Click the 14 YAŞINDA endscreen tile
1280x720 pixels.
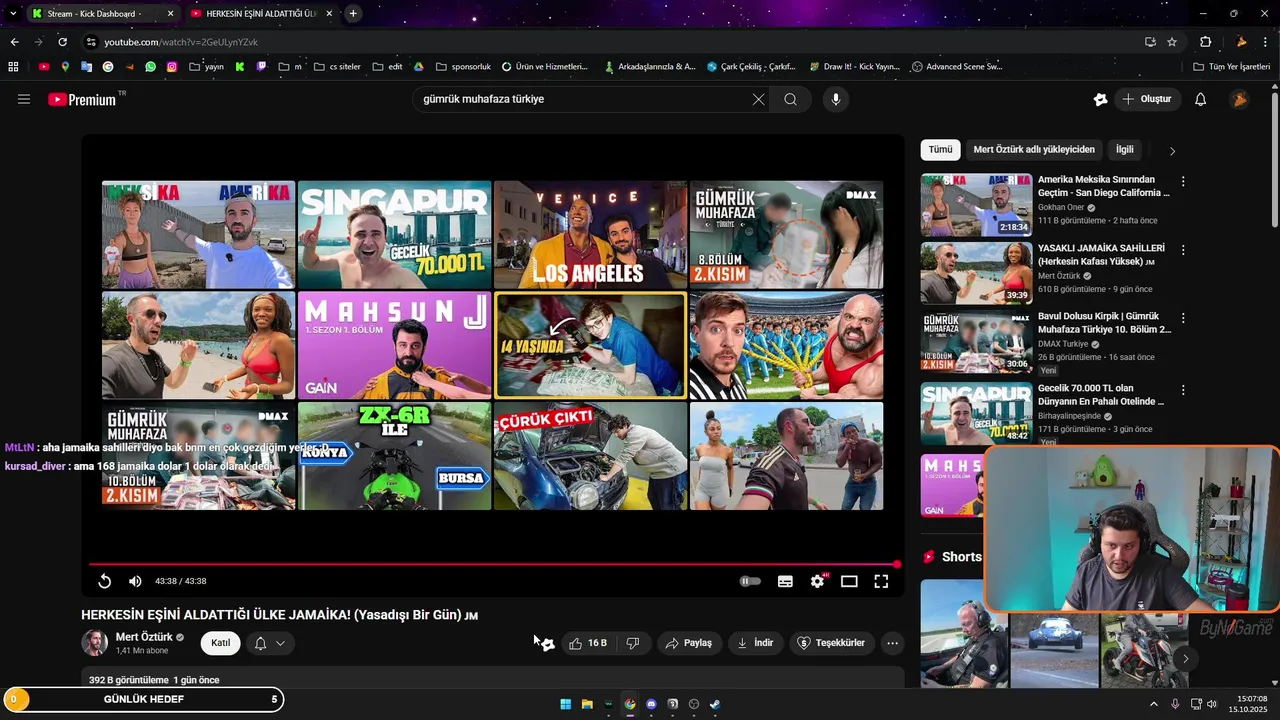(590, 345)
